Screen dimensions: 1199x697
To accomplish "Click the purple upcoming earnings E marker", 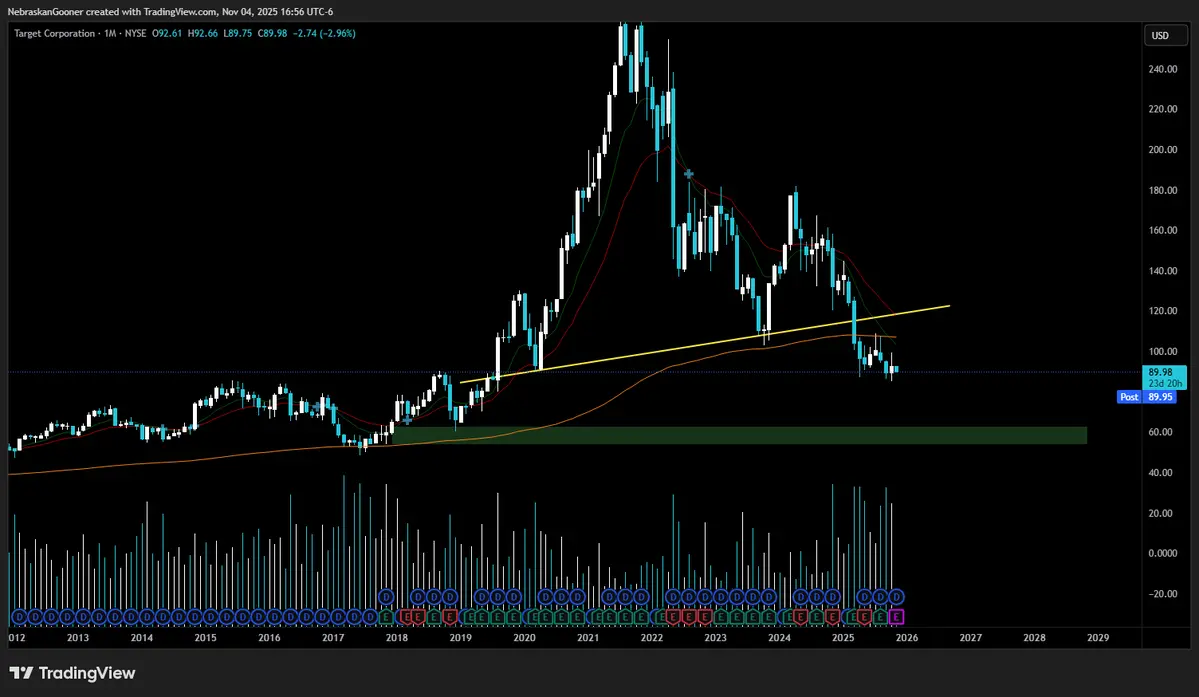I will tap(896, 616).
